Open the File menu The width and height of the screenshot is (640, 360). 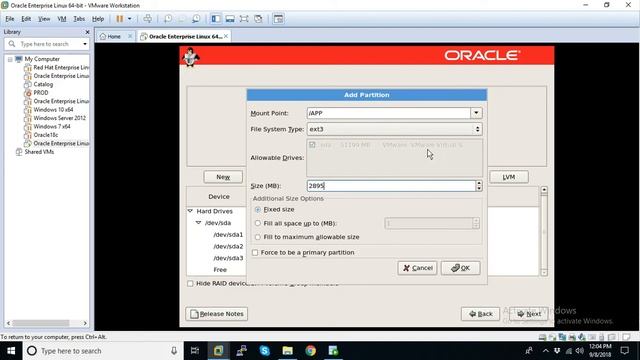[10, 19]
